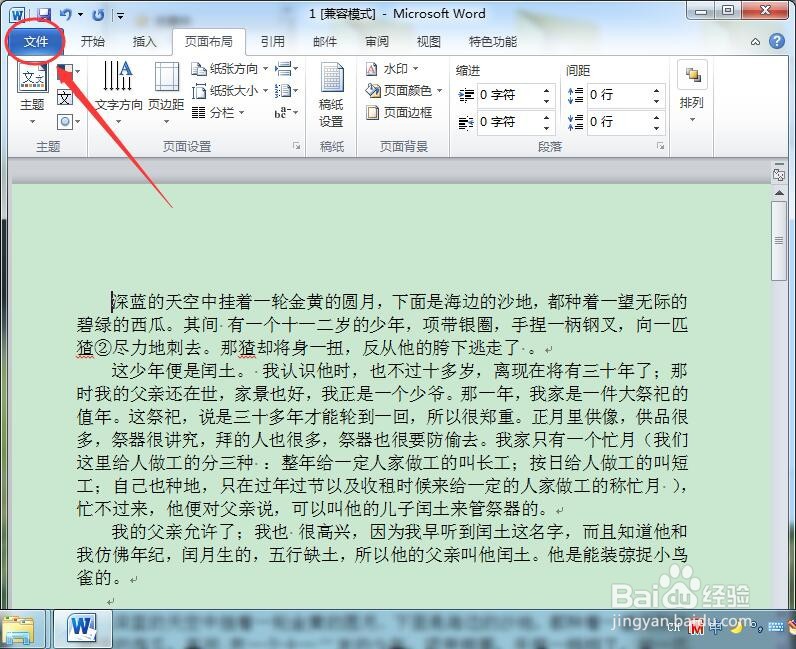Open the 页面颜色 page color menu

[404, 91]
